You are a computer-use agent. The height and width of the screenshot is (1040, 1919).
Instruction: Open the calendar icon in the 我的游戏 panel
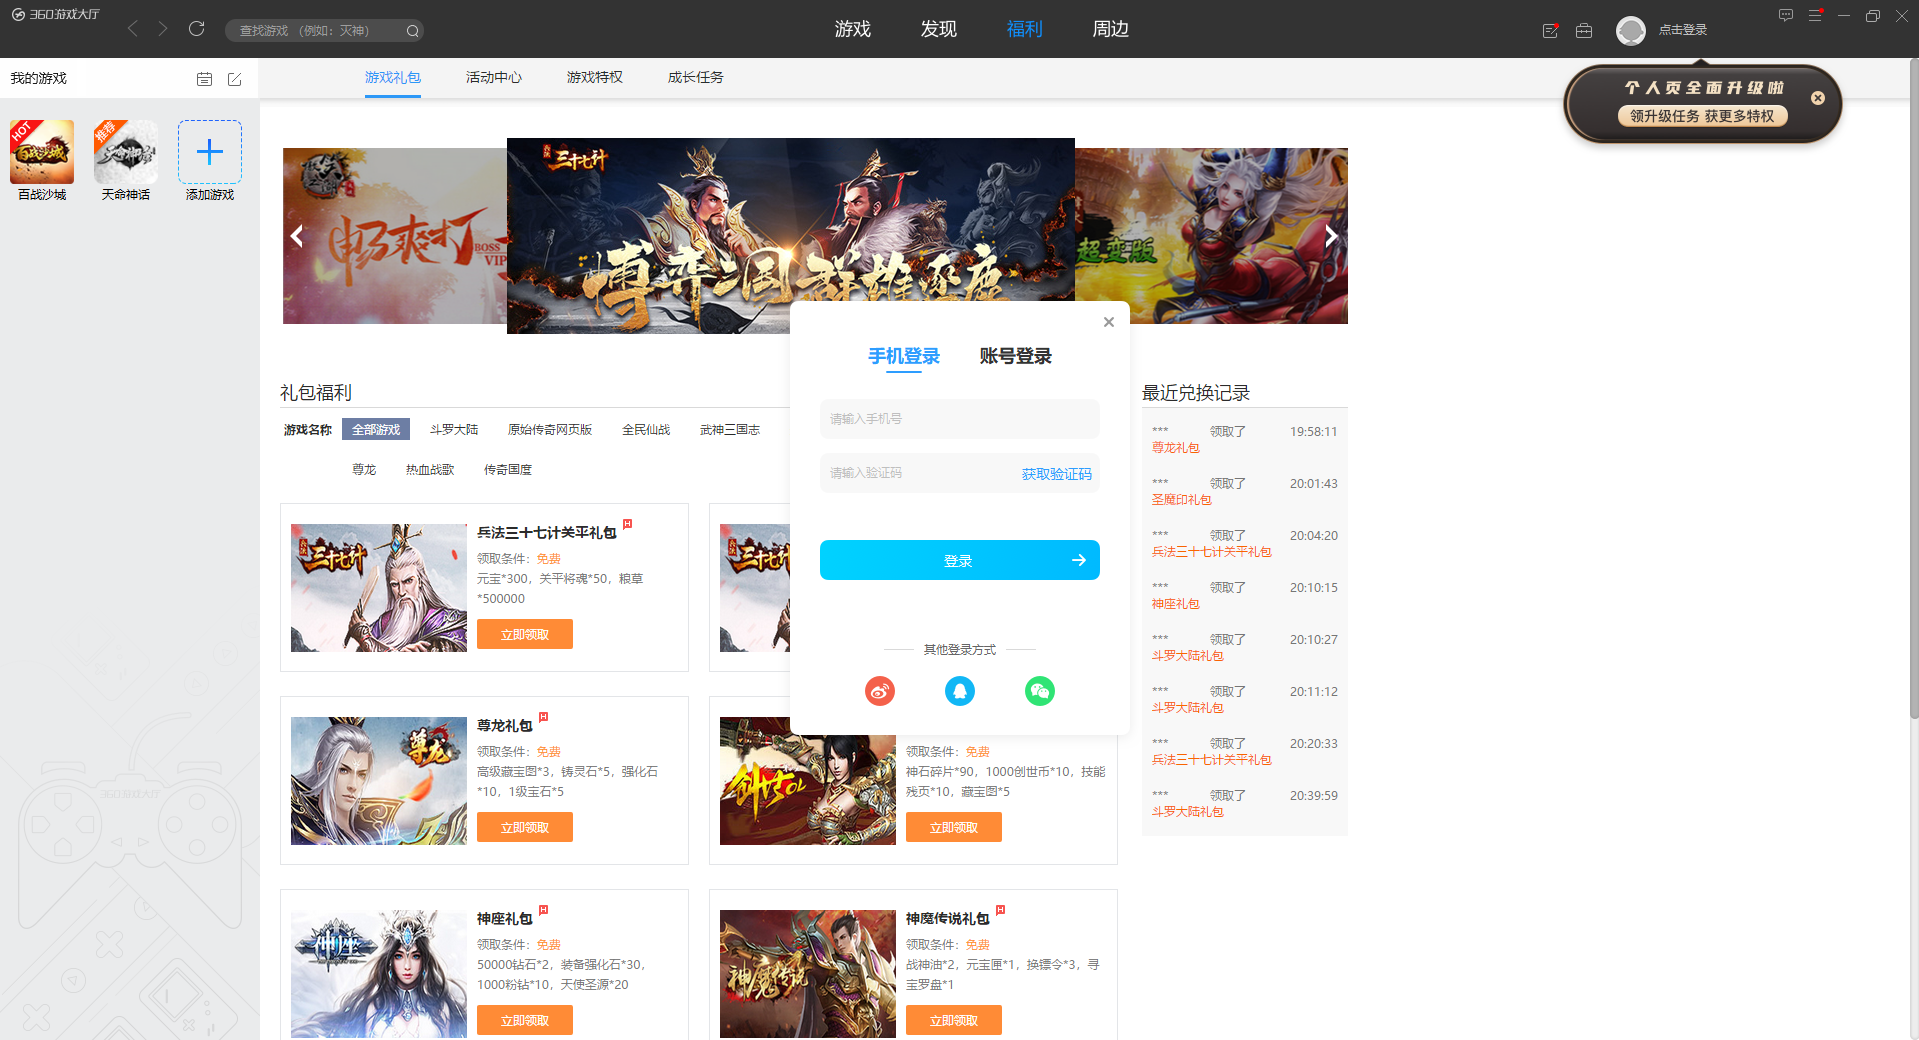[204, 78]
